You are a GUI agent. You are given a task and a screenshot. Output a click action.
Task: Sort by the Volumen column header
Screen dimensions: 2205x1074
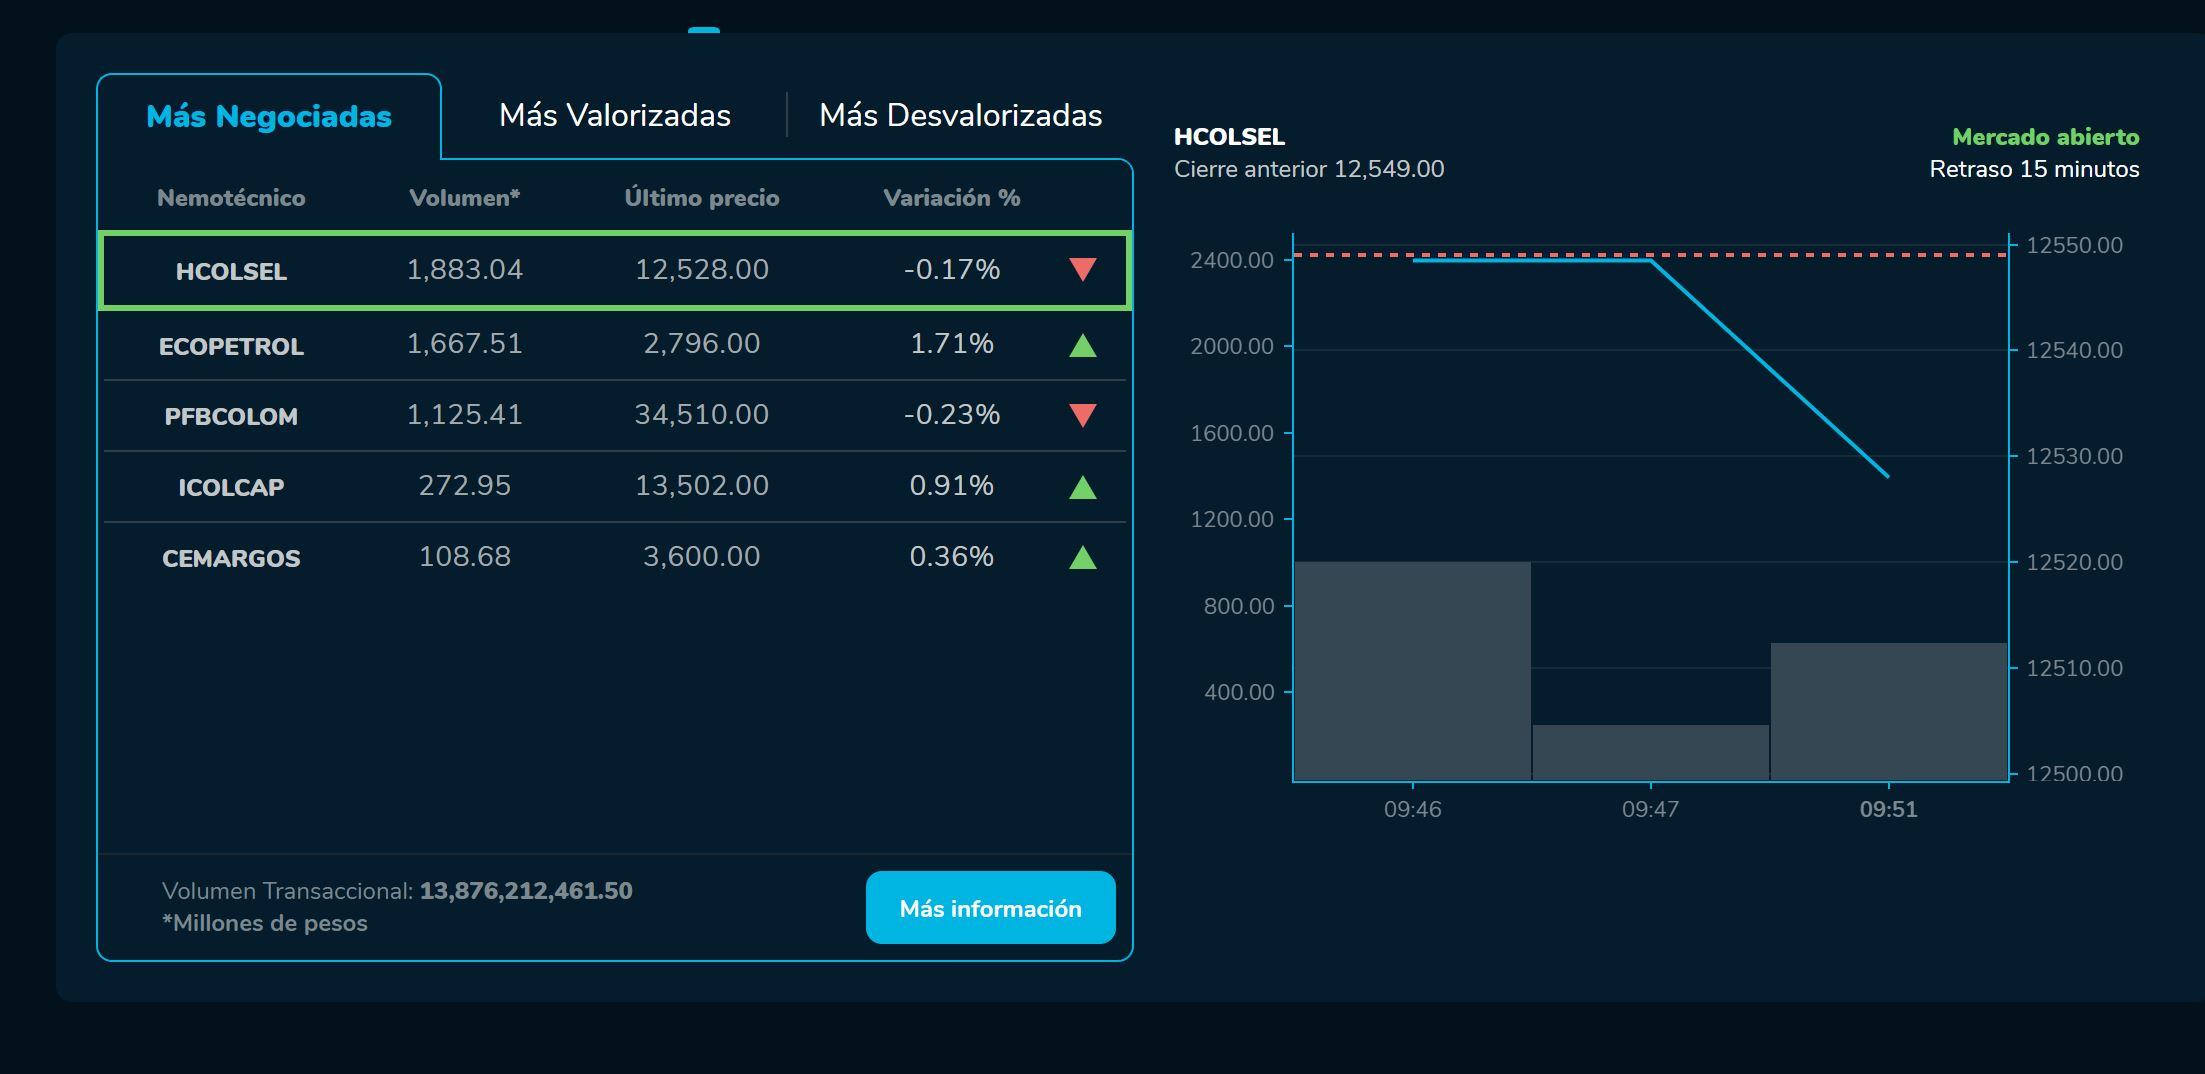point(465,197)
